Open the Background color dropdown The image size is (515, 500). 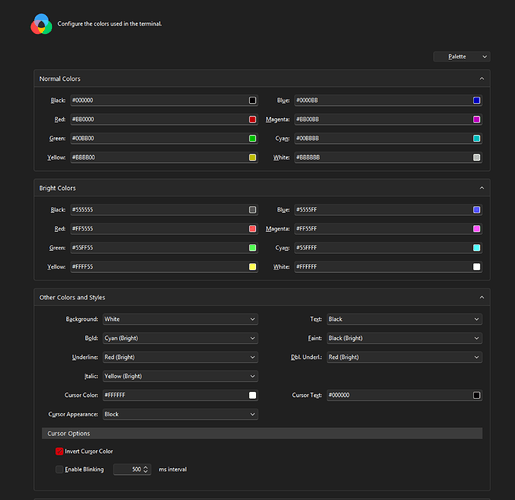click(x=180, y=319)
